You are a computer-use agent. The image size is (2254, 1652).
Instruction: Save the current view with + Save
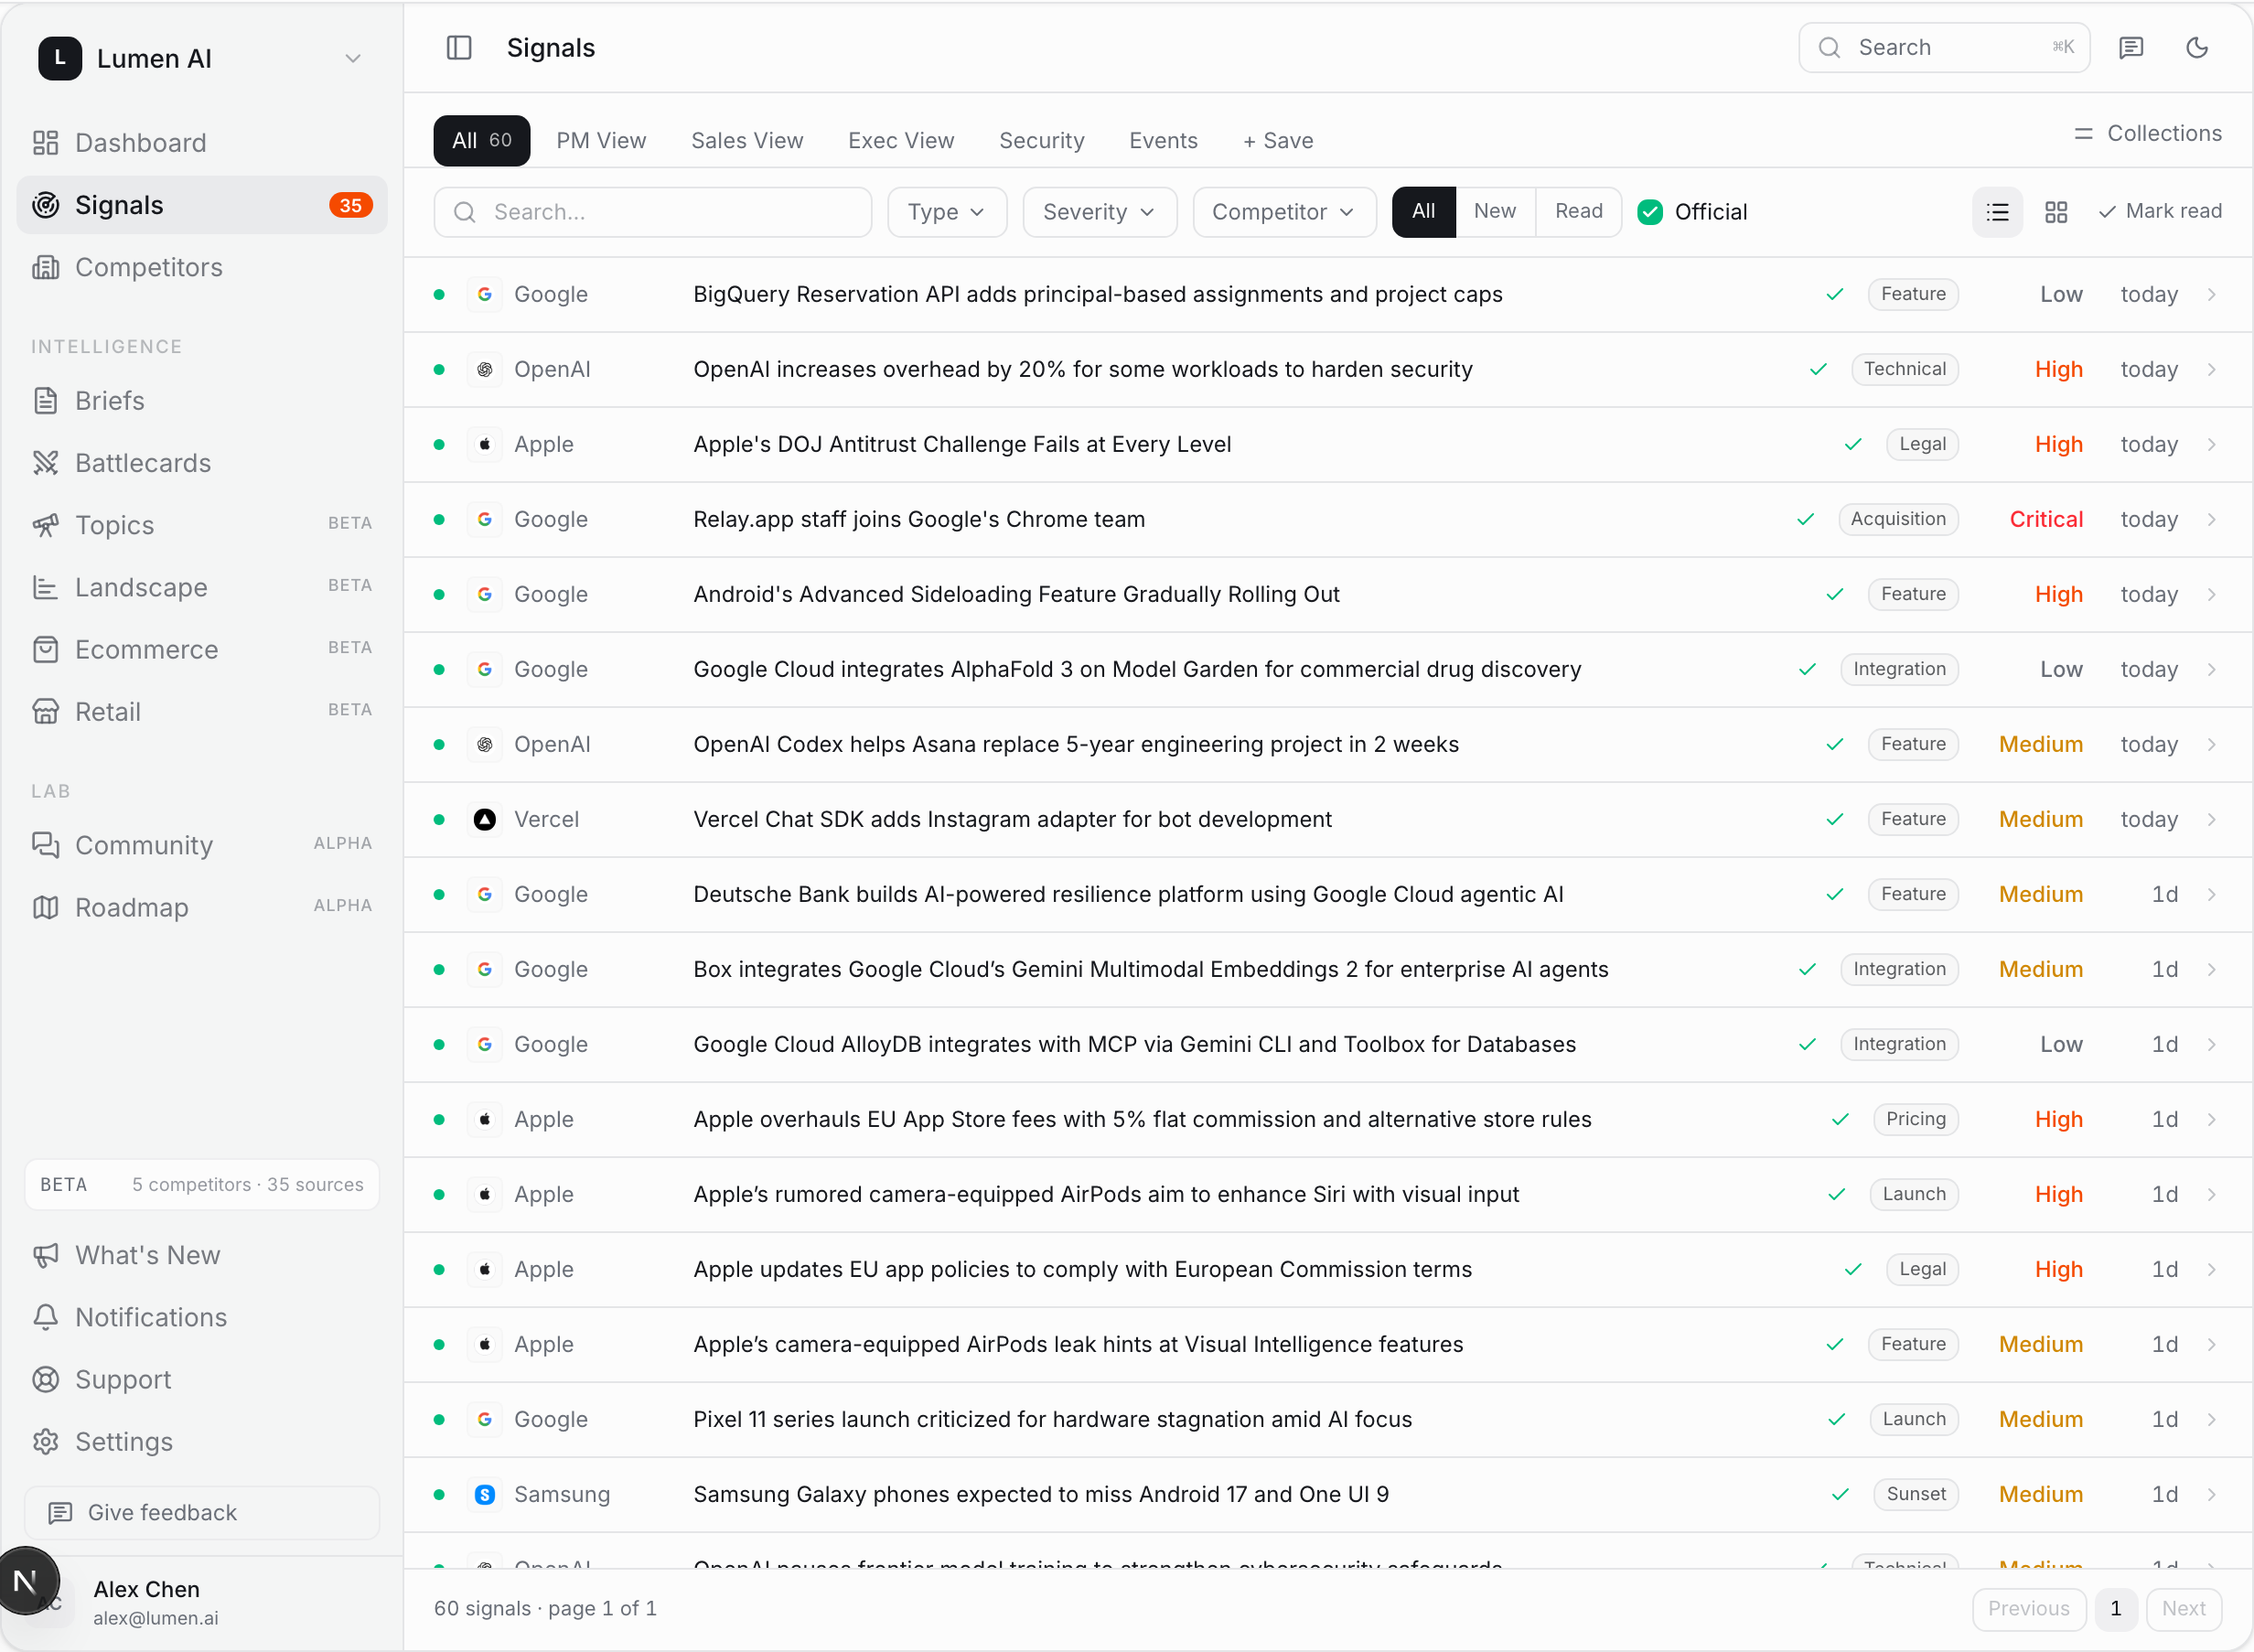(x=1278, y=141)
